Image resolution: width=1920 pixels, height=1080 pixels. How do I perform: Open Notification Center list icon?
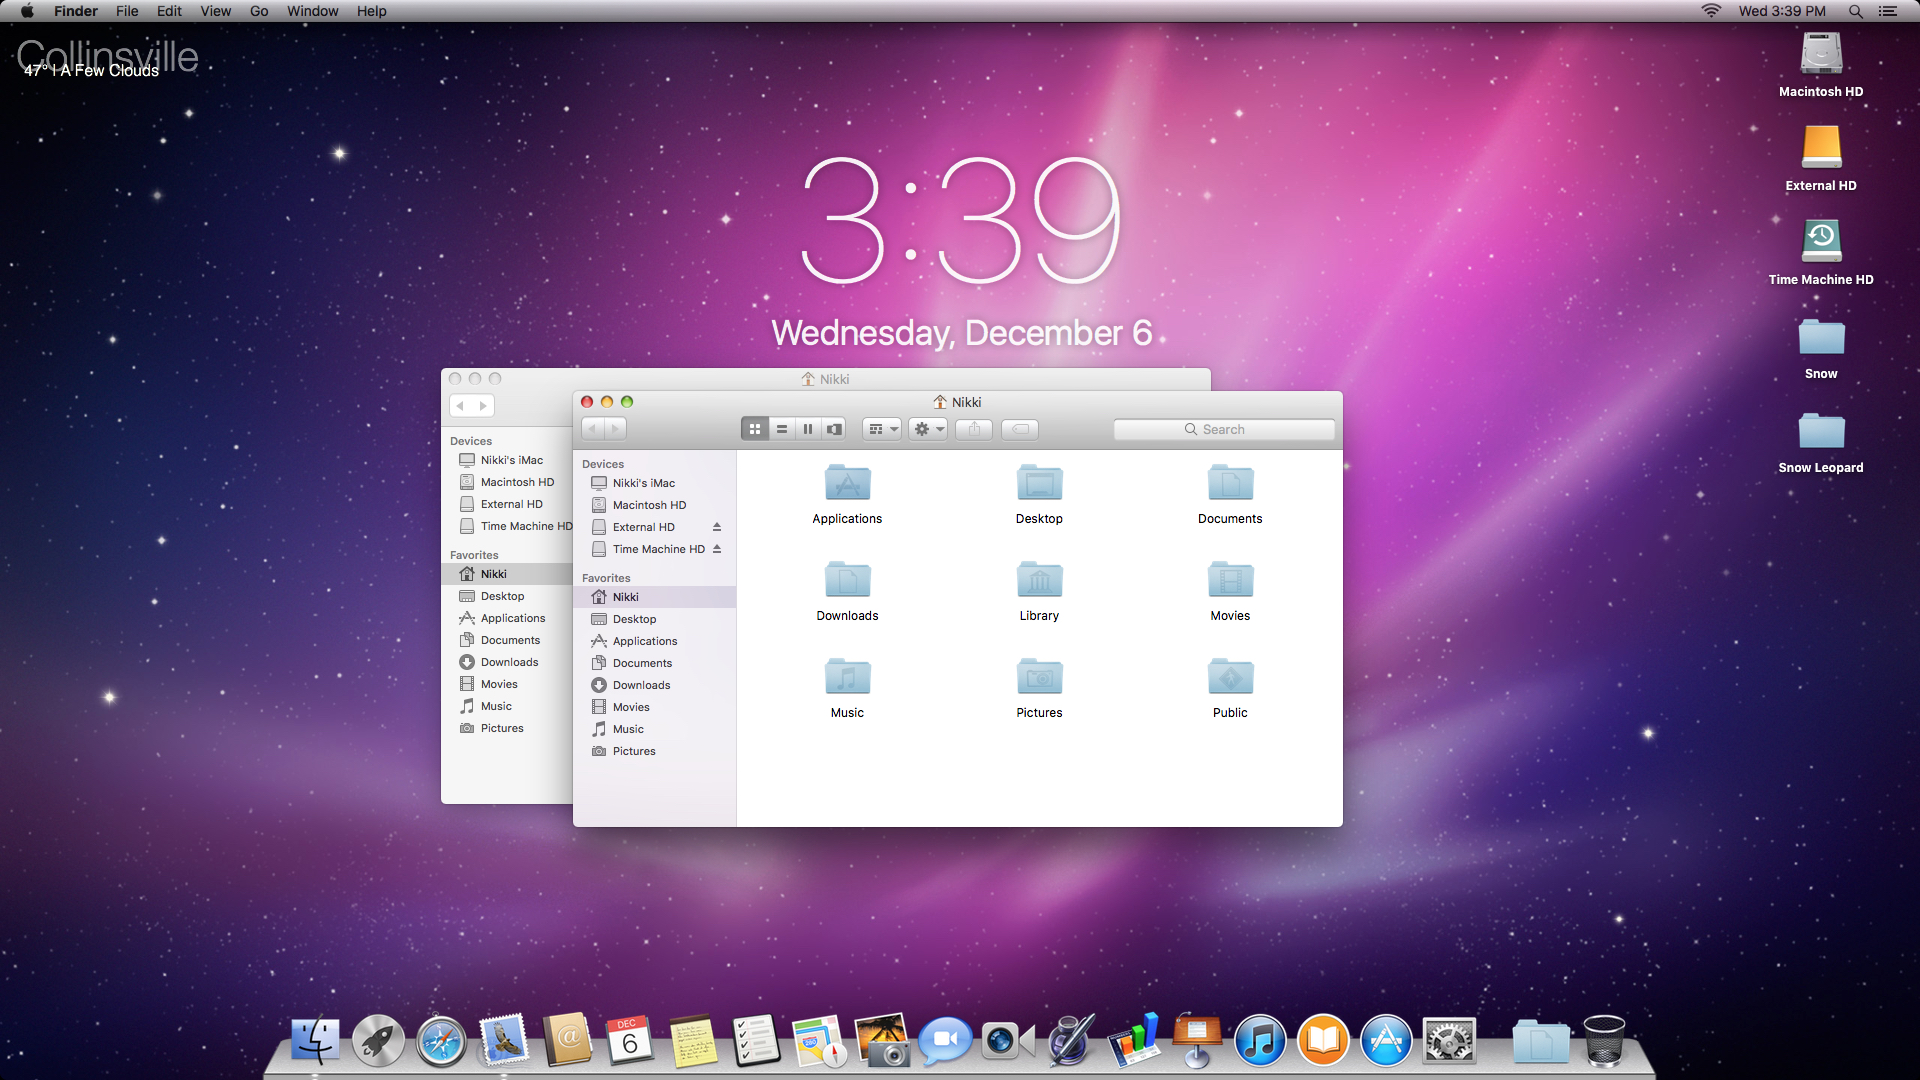[x=1887, y=11]
